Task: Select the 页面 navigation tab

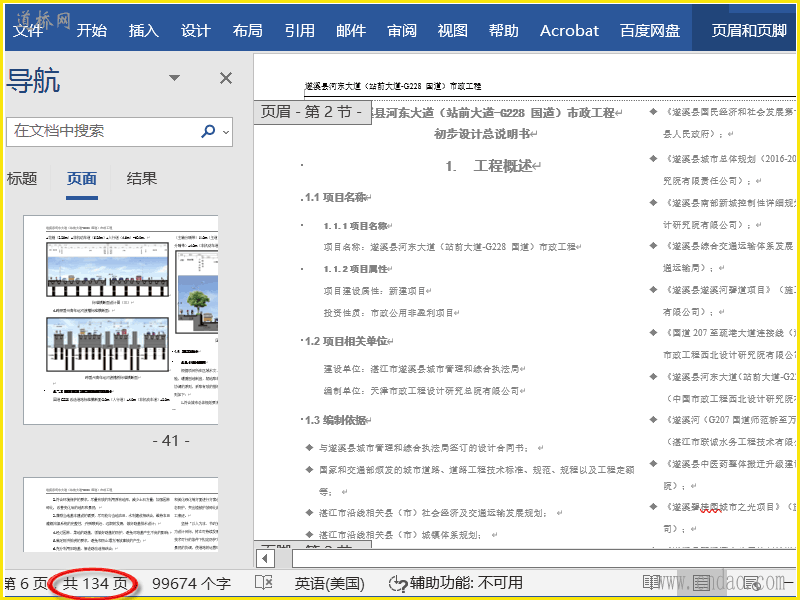Action: pyautogui.click(x=82, y=179)
